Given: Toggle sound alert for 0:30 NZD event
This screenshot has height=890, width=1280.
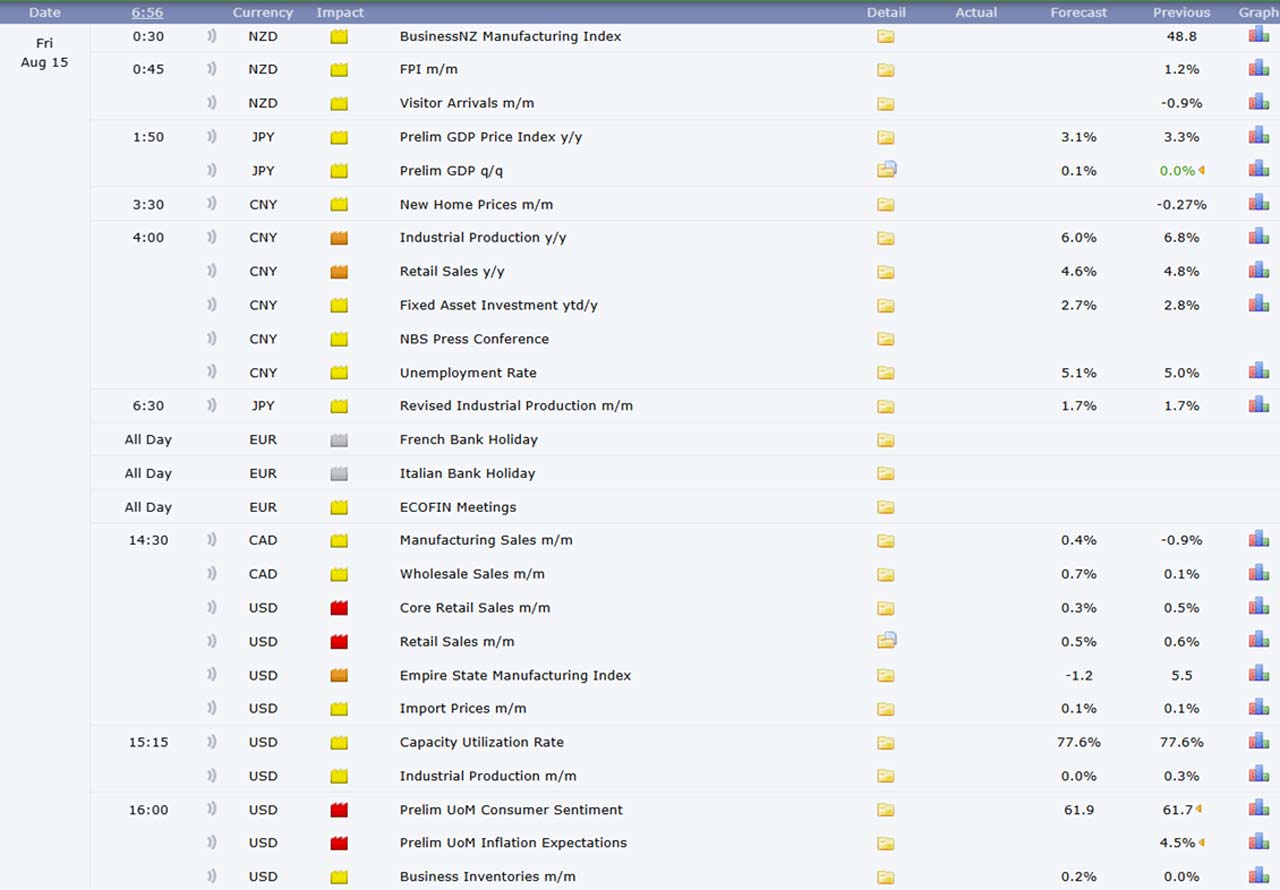Looking at the screenshot, I should pos(211,36).
